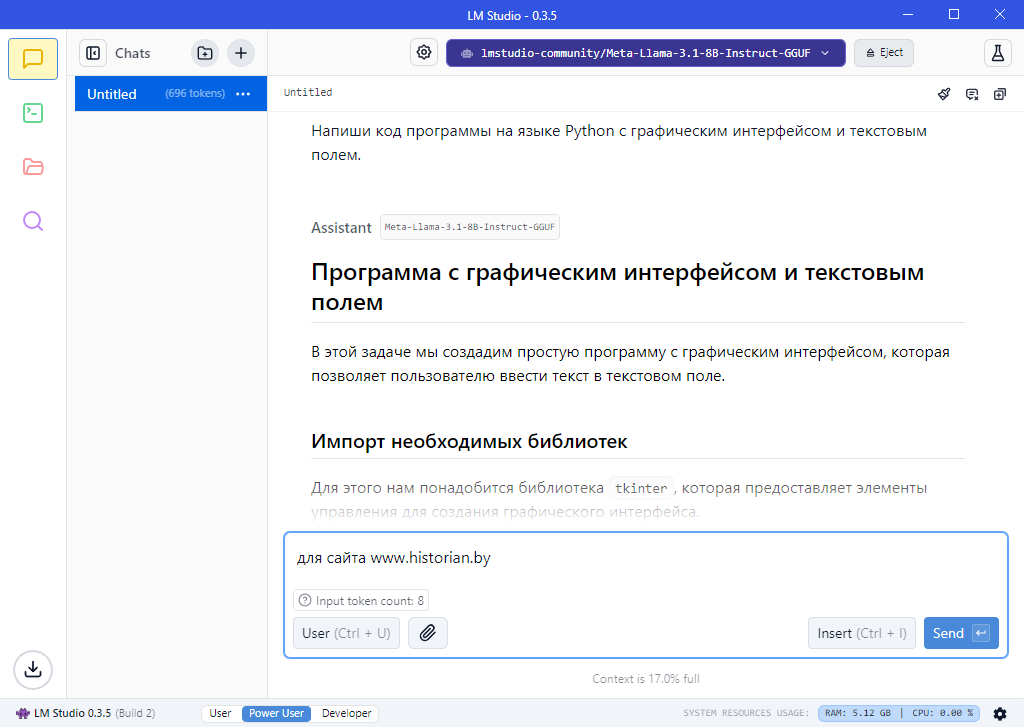1024x727 pixels.
Task: Open the Untitled chat options menu
Action: (x=243, y=94)
